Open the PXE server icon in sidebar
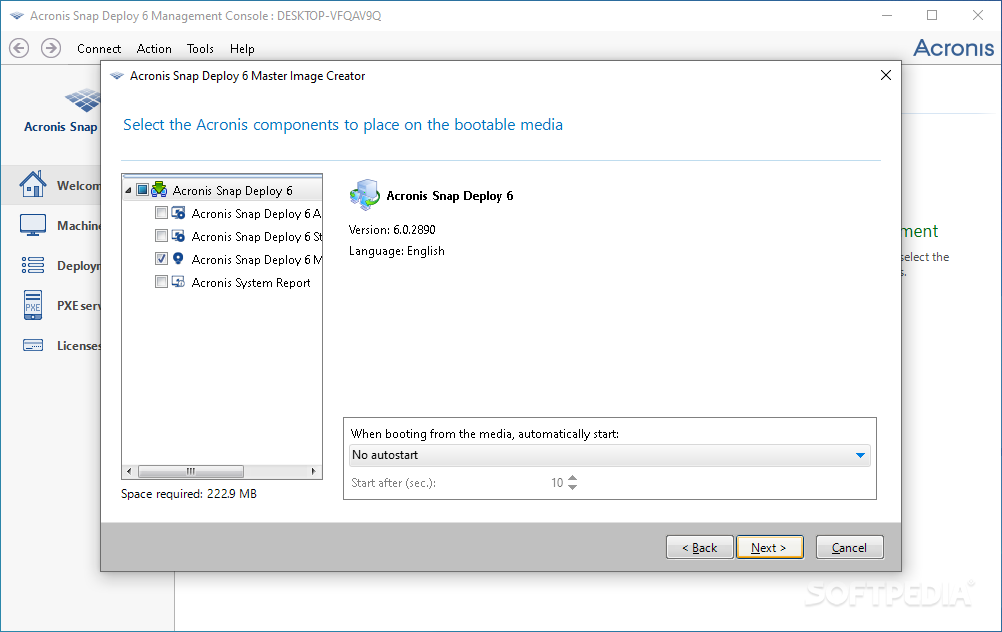The width and height of the screenshot is (1002, 632). pyautogui.click(x=33, y=305)
